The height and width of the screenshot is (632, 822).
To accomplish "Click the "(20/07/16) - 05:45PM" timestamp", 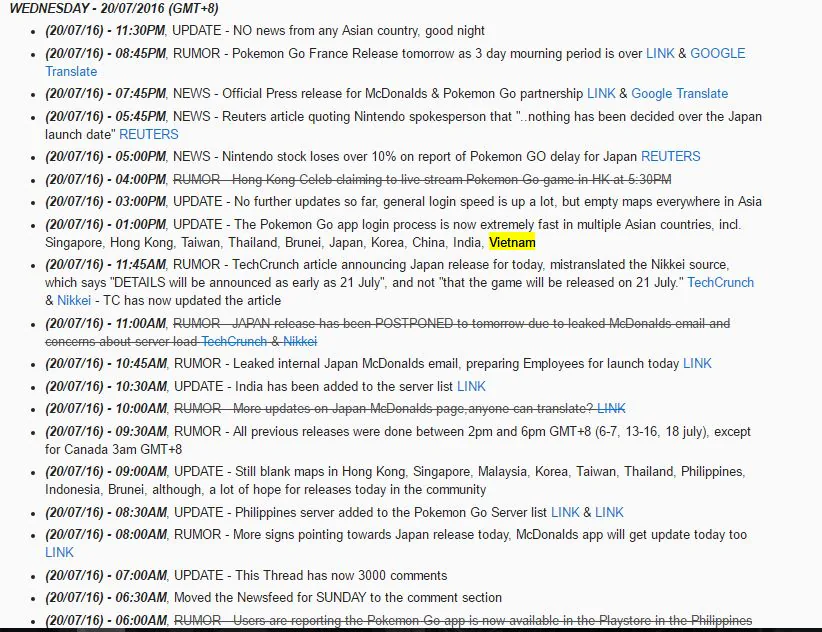I will point(106,116).
